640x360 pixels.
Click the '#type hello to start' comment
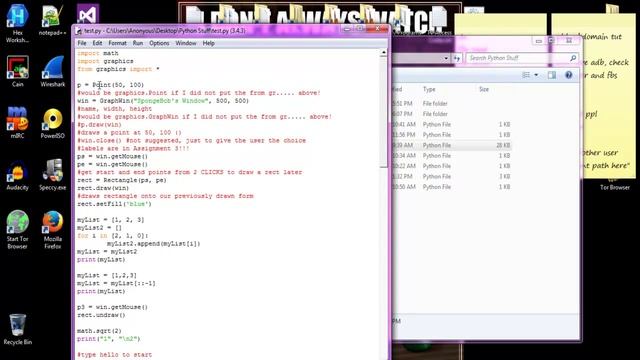(114, 355)
